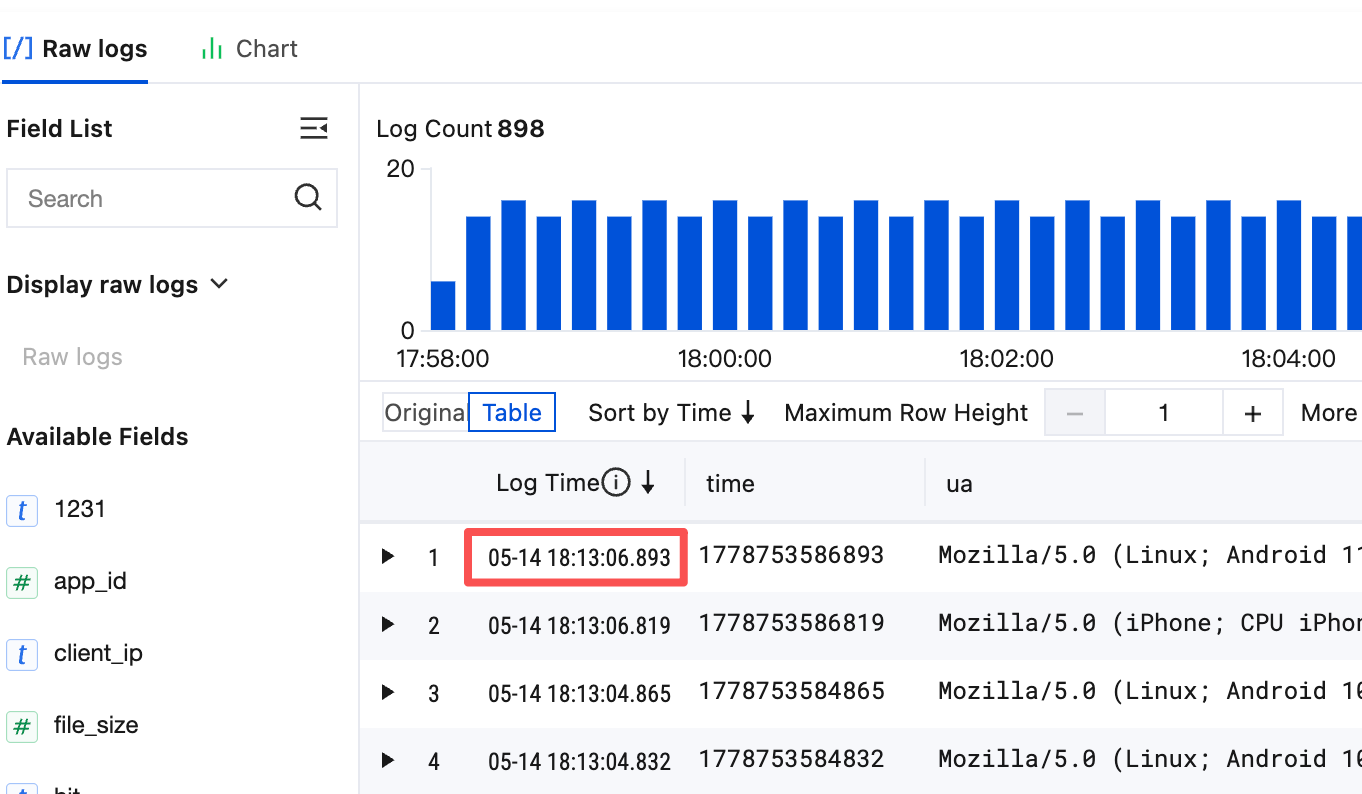Open the More options button

[1329, 413]
